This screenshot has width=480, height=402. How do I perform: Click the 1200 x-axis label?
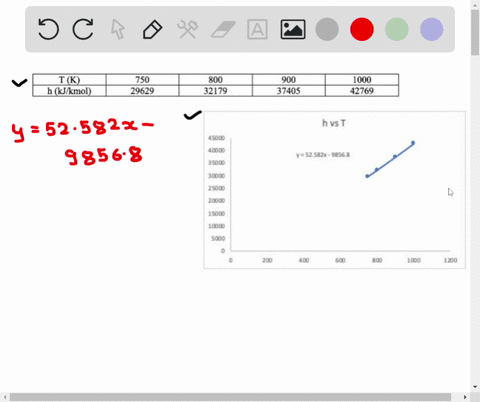(450, 260)
